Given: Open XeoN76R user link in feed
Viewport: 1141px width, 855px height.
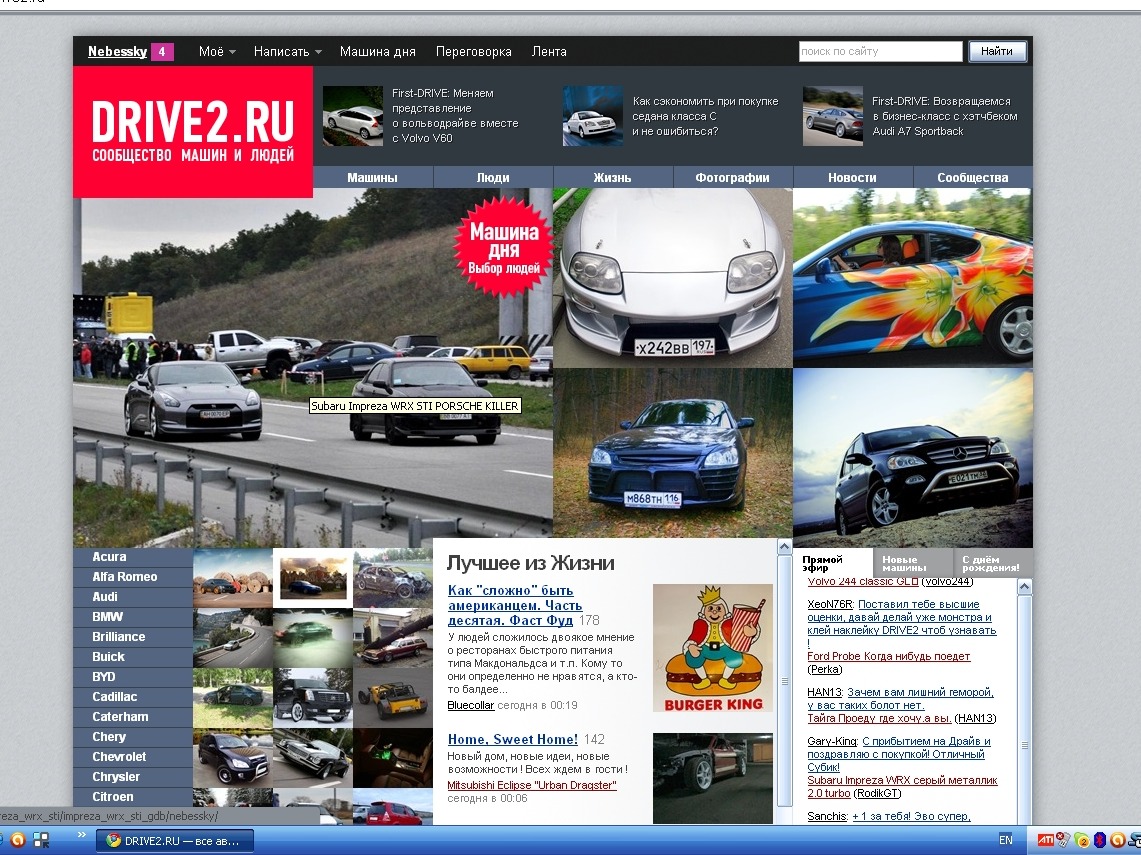Looking at the screenshot, I should (830, 605).
